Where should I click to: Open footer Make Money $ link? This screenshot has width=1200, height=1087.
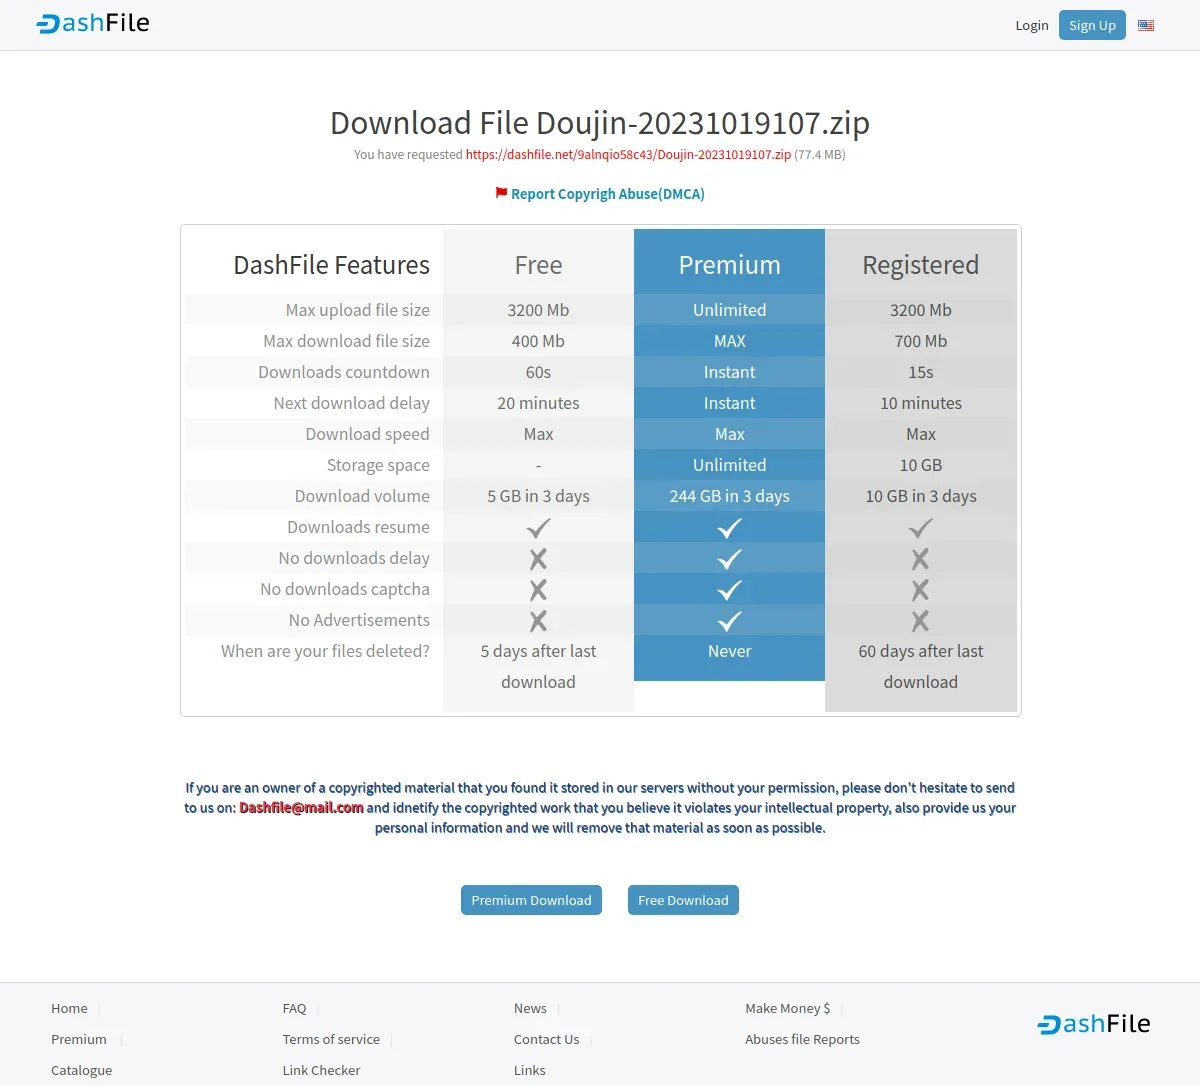click(788, 1008)
